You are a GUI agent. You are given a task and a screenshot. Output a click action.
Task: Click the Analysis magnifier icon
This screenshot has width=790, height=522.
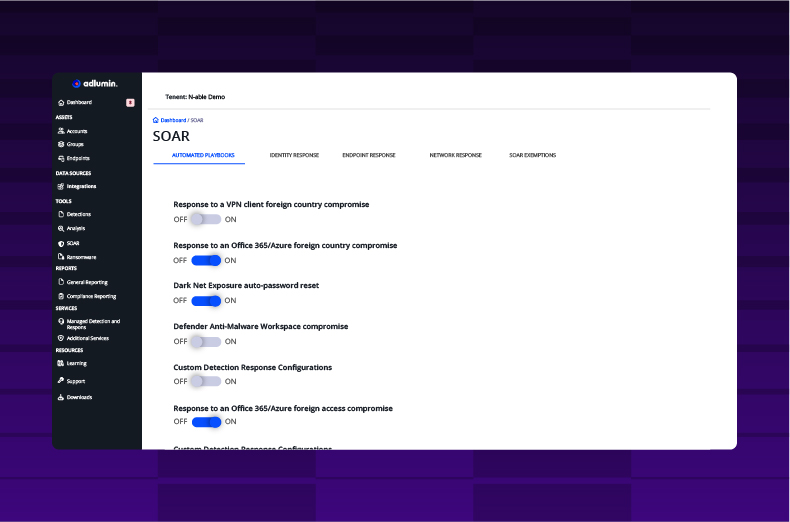61,228
